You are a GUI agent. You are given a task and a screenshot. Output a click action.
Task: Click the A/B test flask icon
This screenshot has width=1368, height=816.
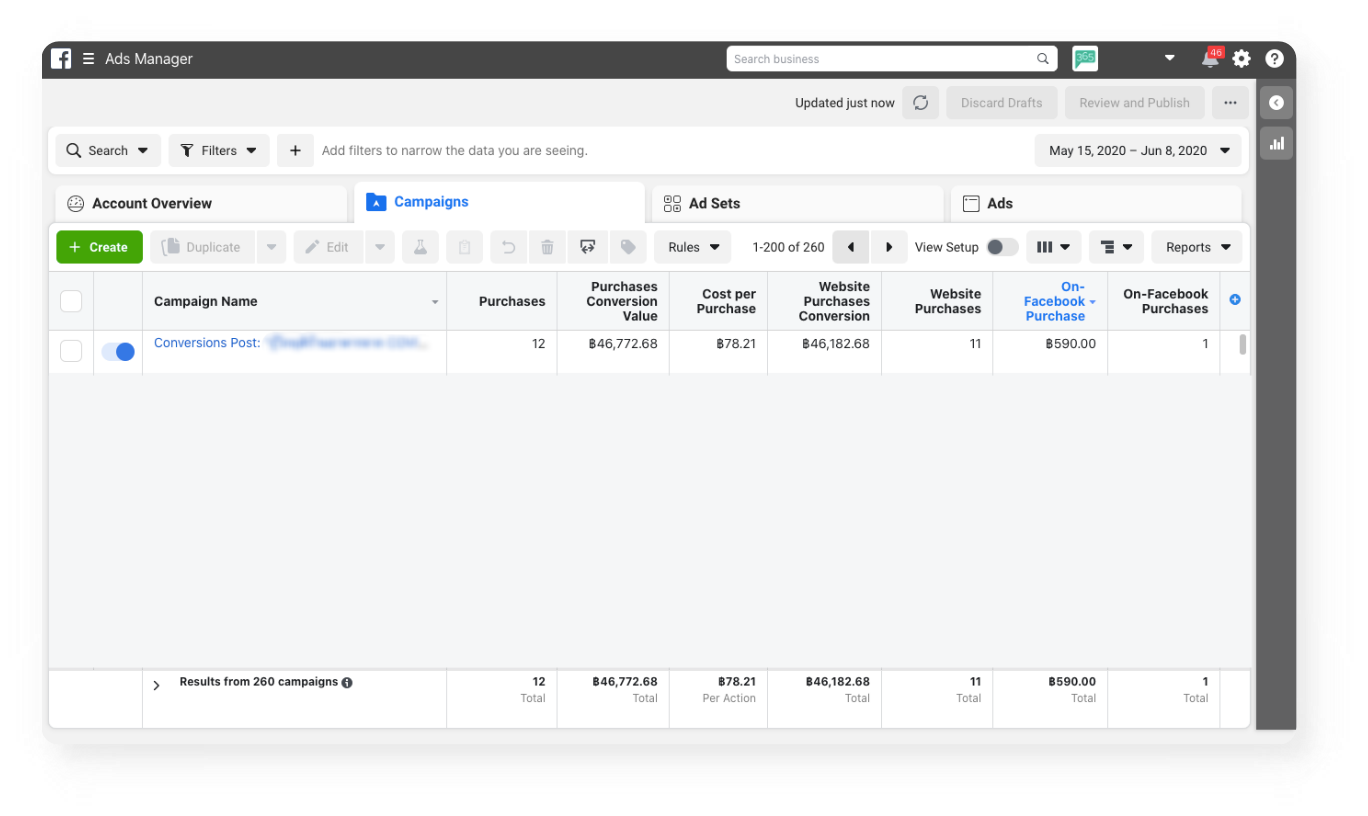coord(420,247)
